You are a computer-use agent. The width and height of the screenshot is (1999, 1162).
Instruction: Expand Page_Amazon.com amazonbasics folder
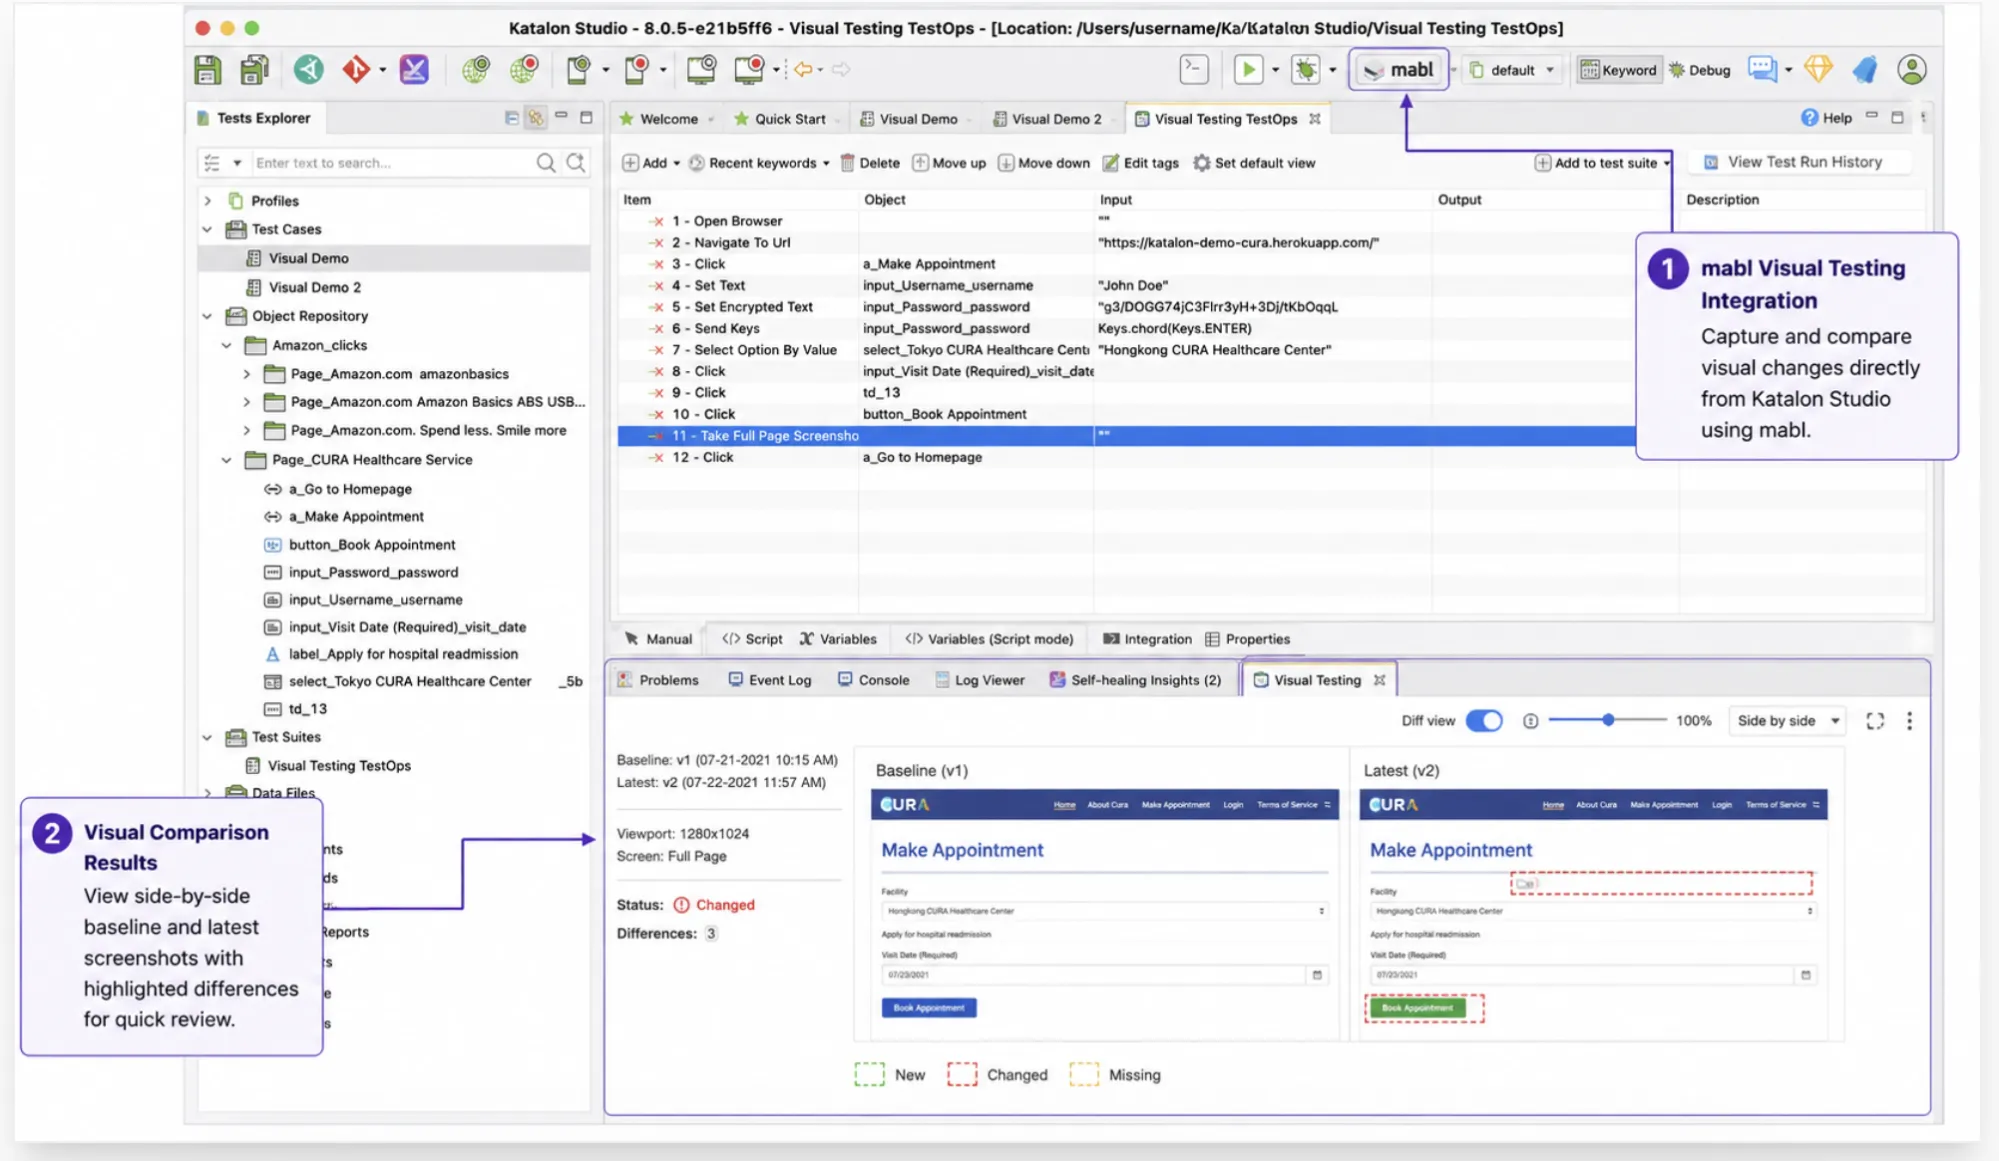pos(247,374)
